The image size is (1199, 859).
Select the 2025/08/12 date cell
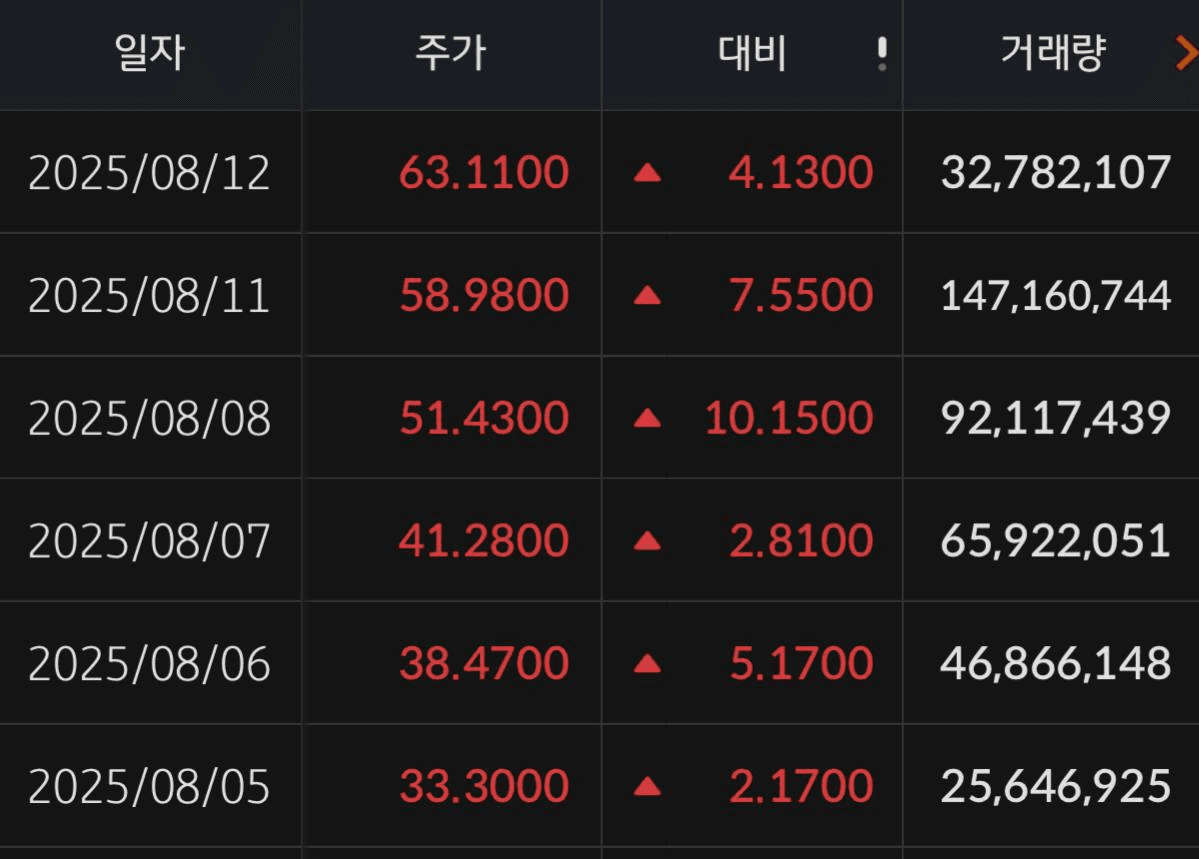click(149, 173)
